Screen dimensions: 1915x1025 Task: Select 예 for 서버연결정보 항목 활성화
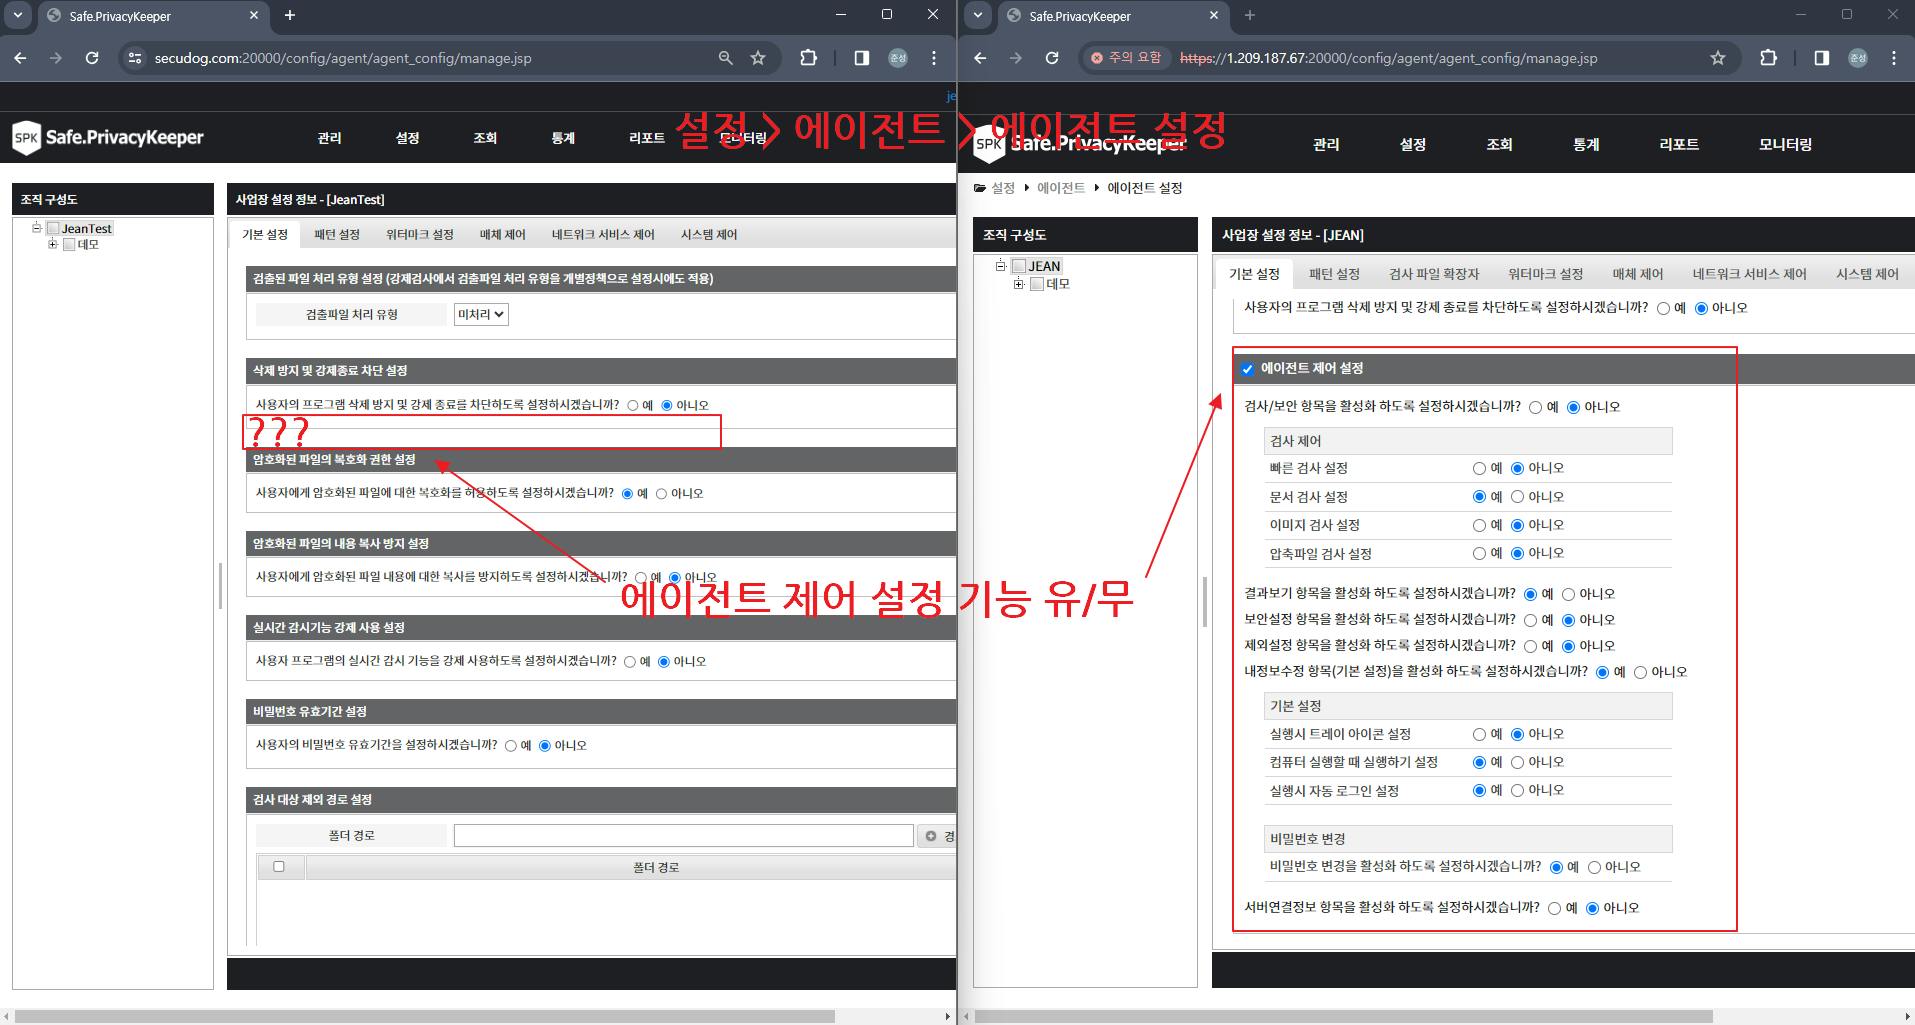tap(1554, 908)
